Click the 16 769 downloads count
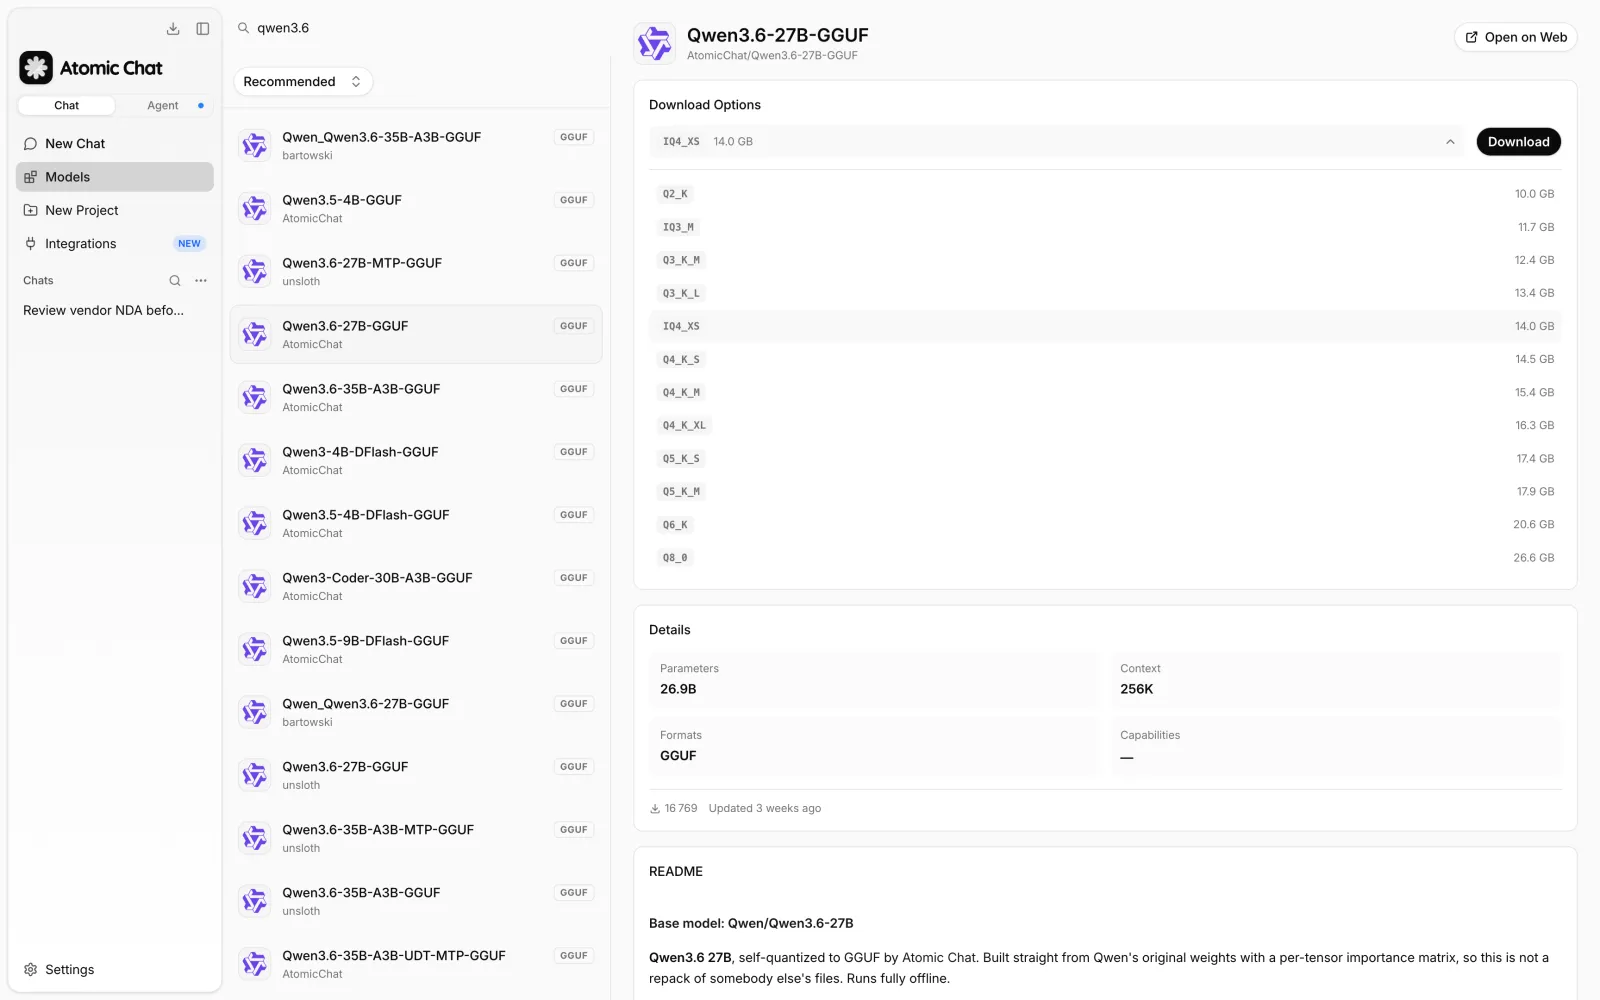The image size is (1600, 1000). (673, 809)
